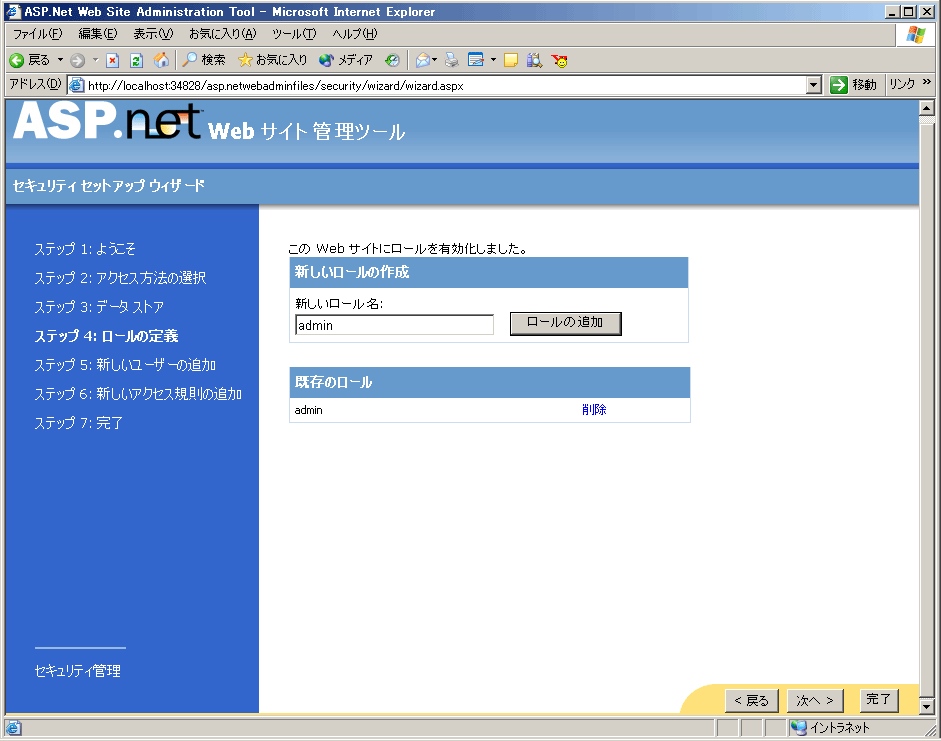The image size is (941, 741).
Task: Expand the Links (リンク) toolbar chevron
Action: tap(927, 82)
